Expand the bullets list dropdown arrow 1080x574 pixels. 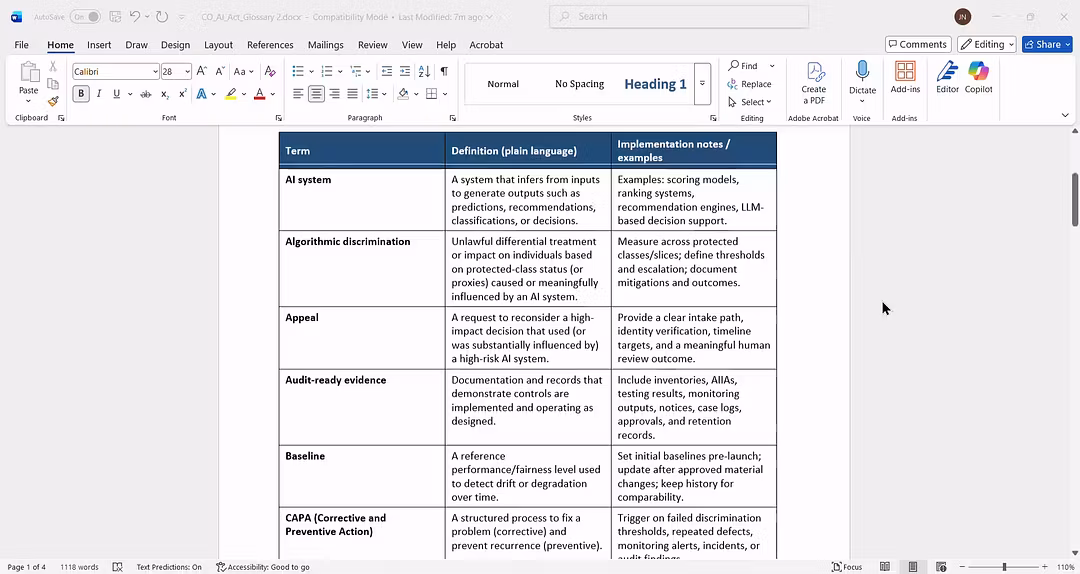click(x=311, y=72)
